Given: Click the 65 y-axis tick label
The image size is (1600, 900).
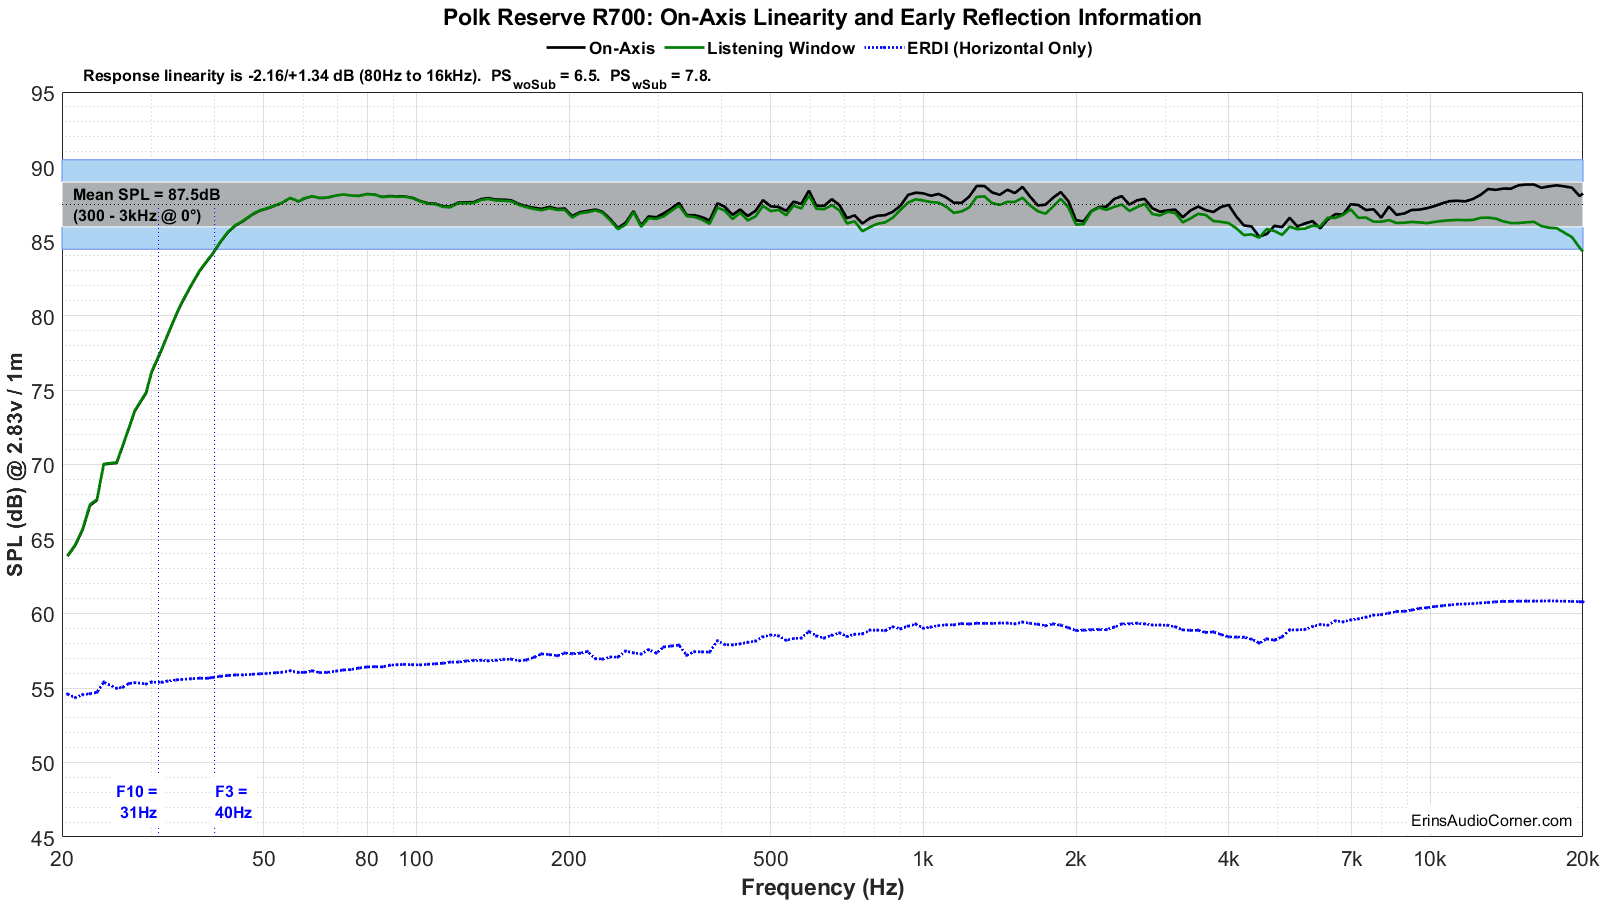Looking at the screenshot, I should coord(43,541).
